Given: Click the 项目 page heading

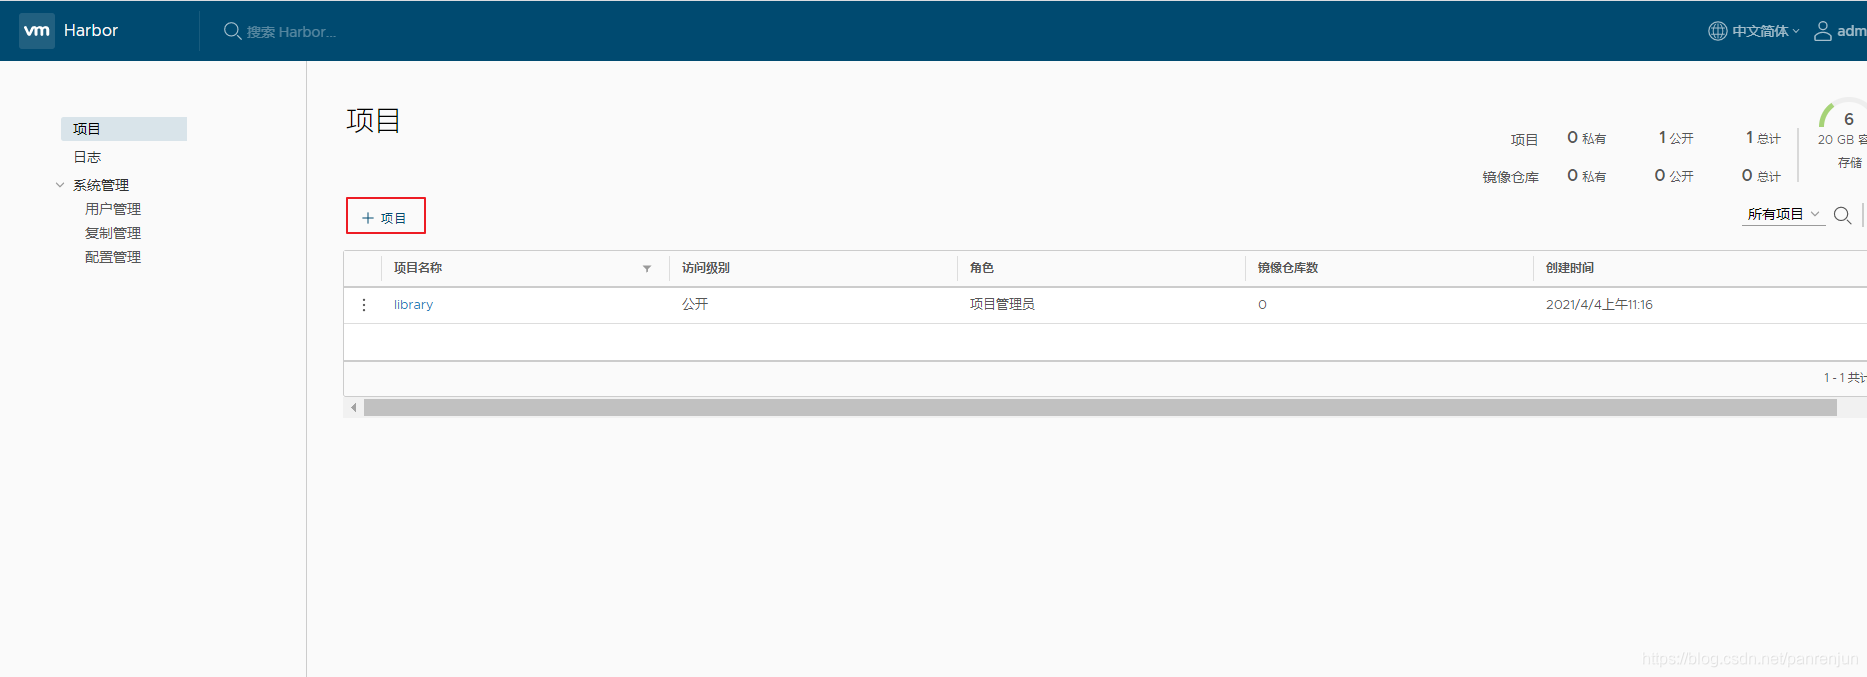Looking at the screenshot, I should (373, 121).
